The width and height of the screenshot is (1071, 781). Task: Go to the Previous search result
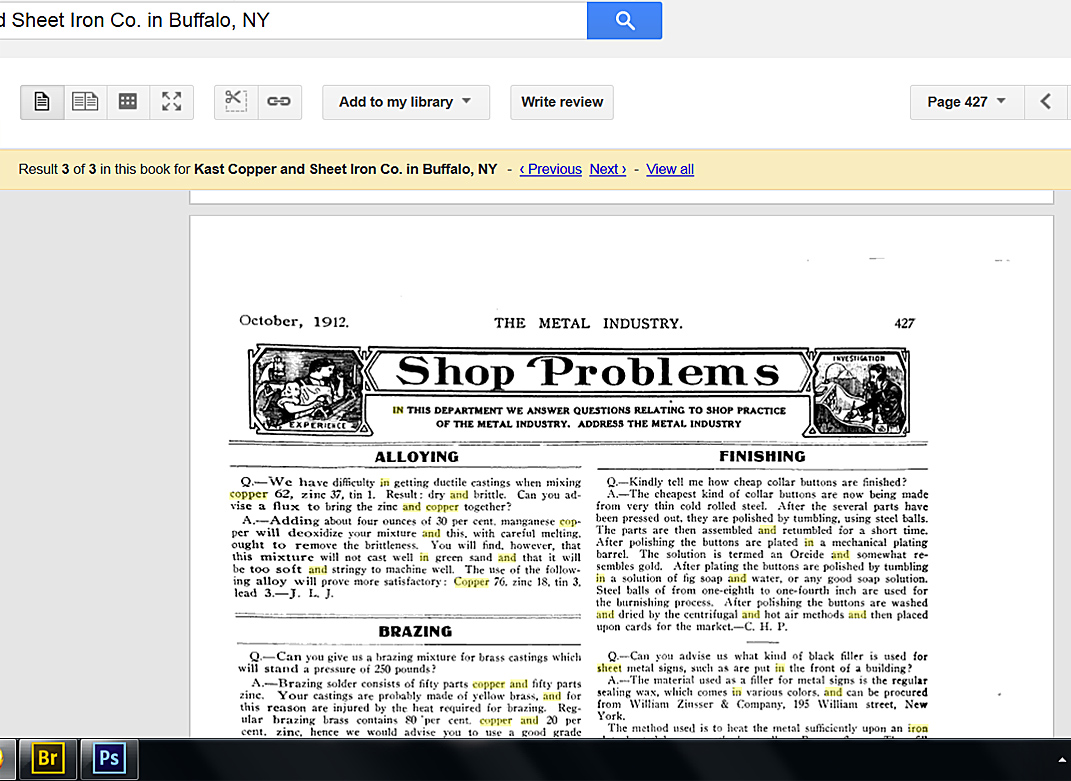[x=550, y=169]
